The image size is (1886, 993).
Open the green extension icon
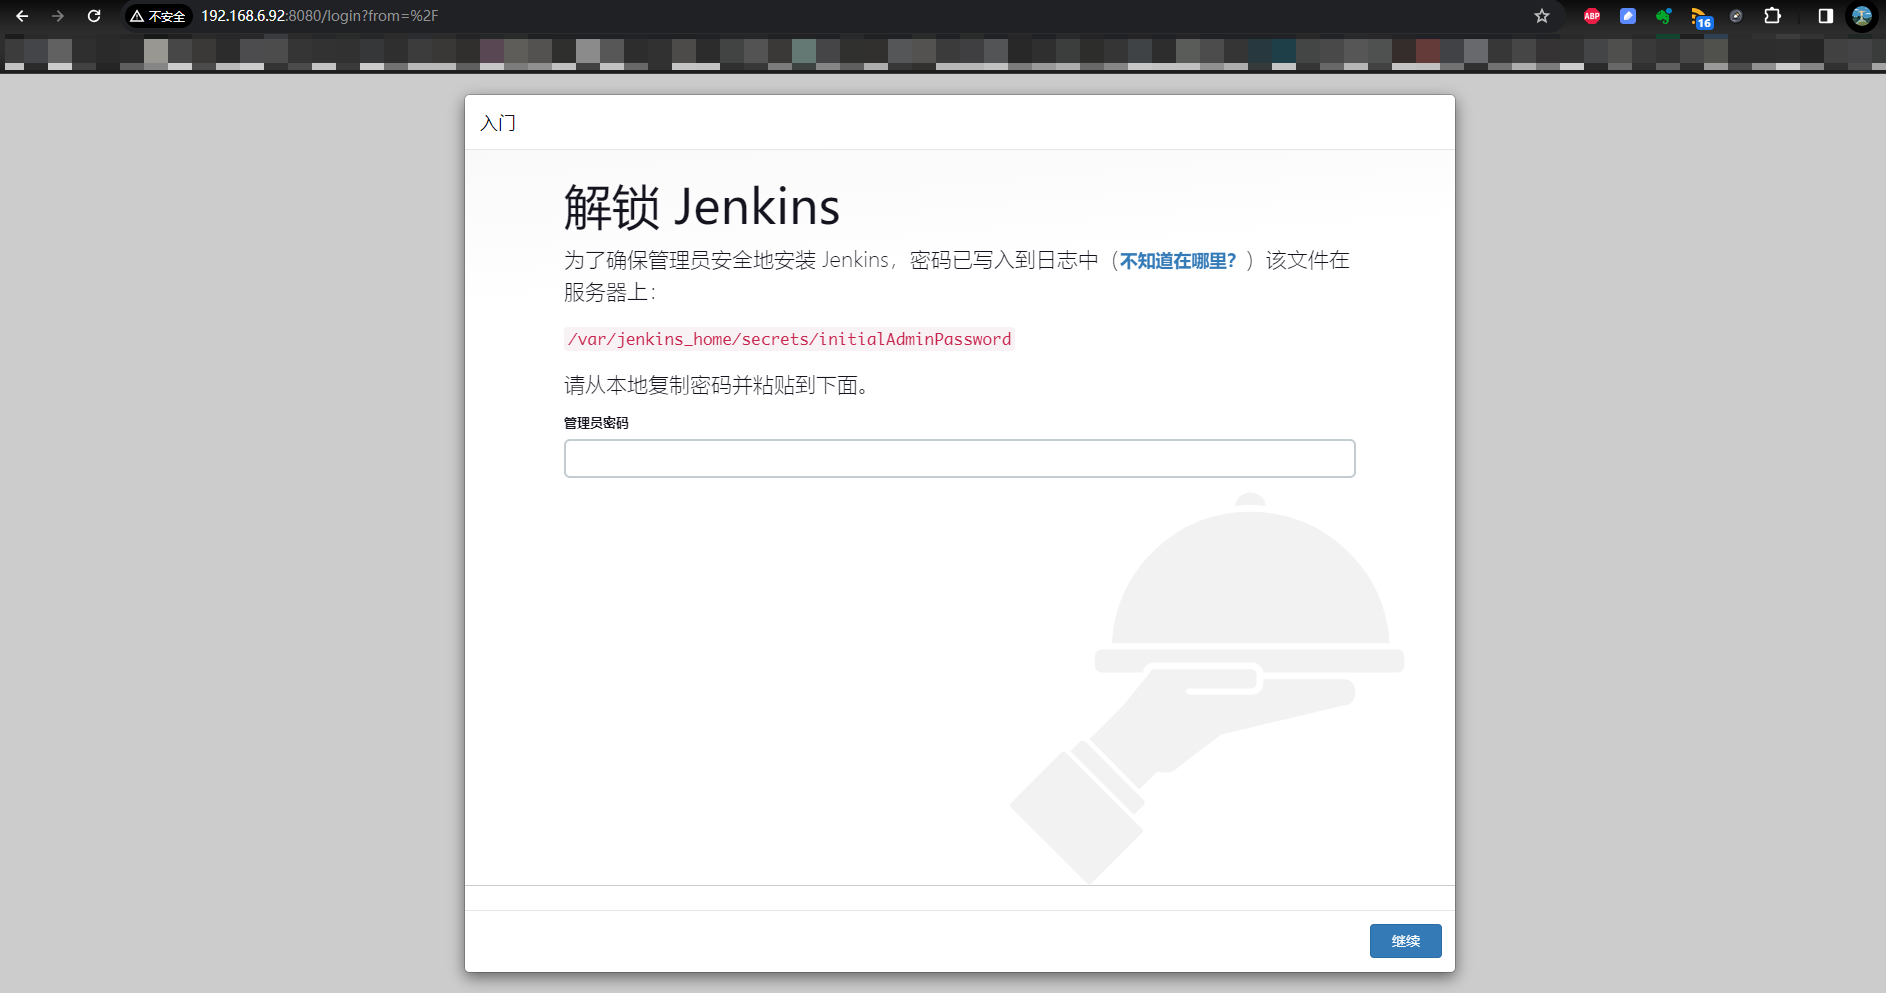[x=1664, y=16]
